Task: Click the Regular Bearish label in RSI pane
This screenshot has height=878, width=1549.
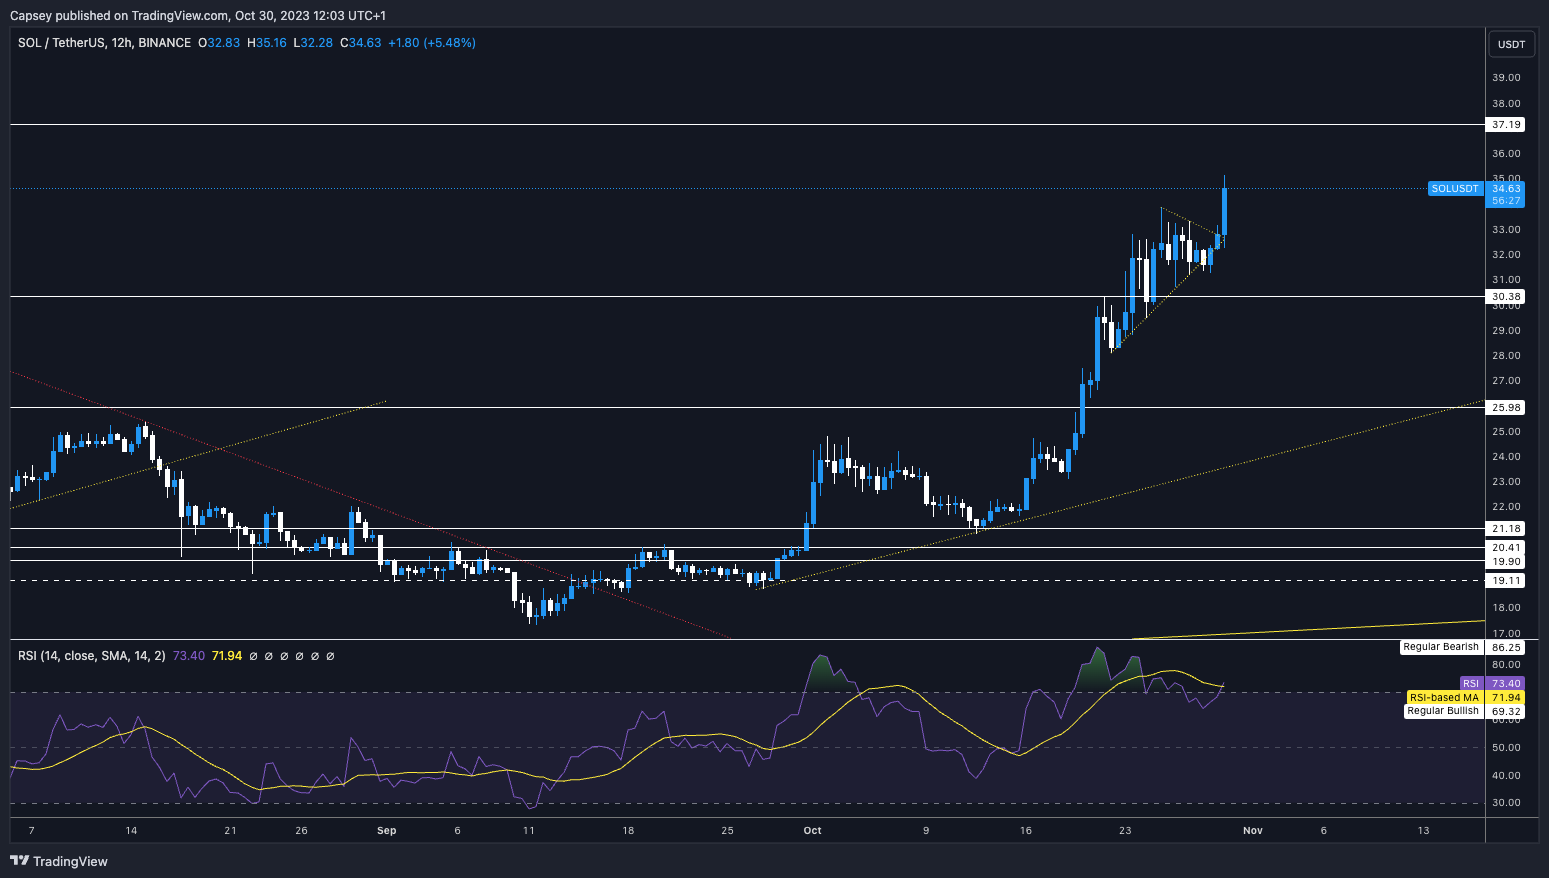Action: pos(1440,647)
